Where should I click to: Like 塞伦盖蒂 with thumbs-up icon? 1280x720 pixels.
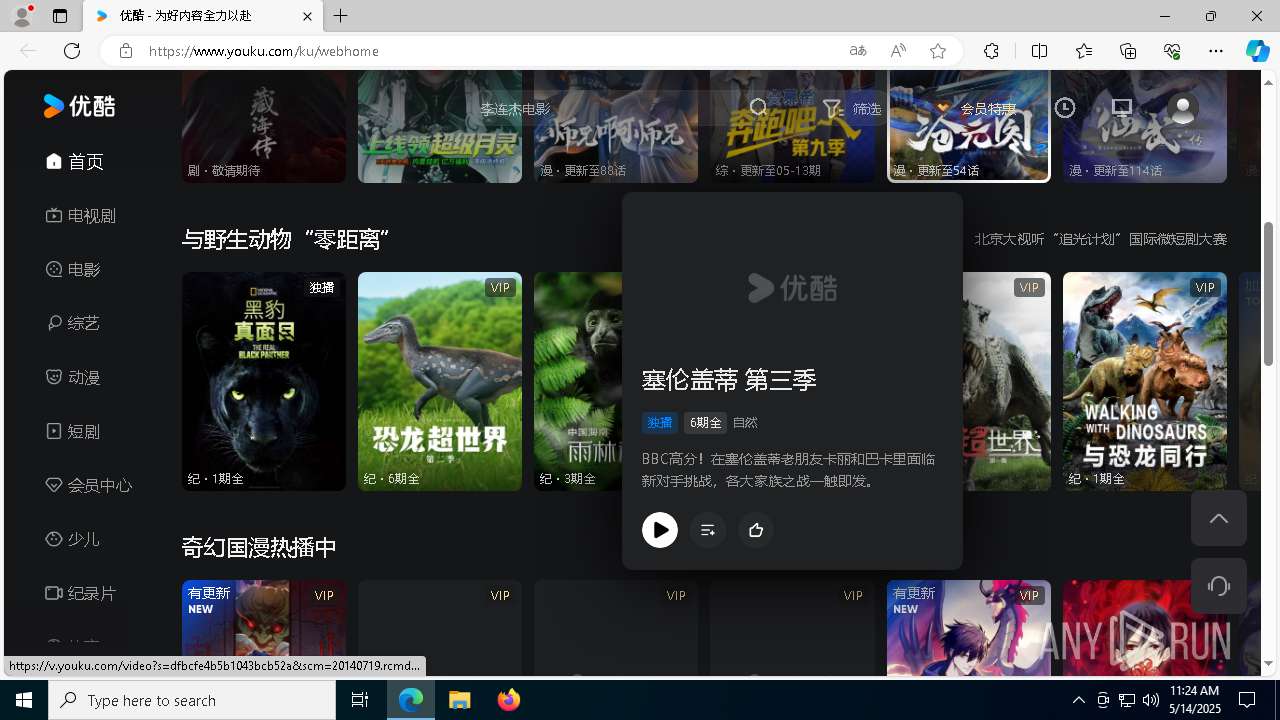click(756, 530)
